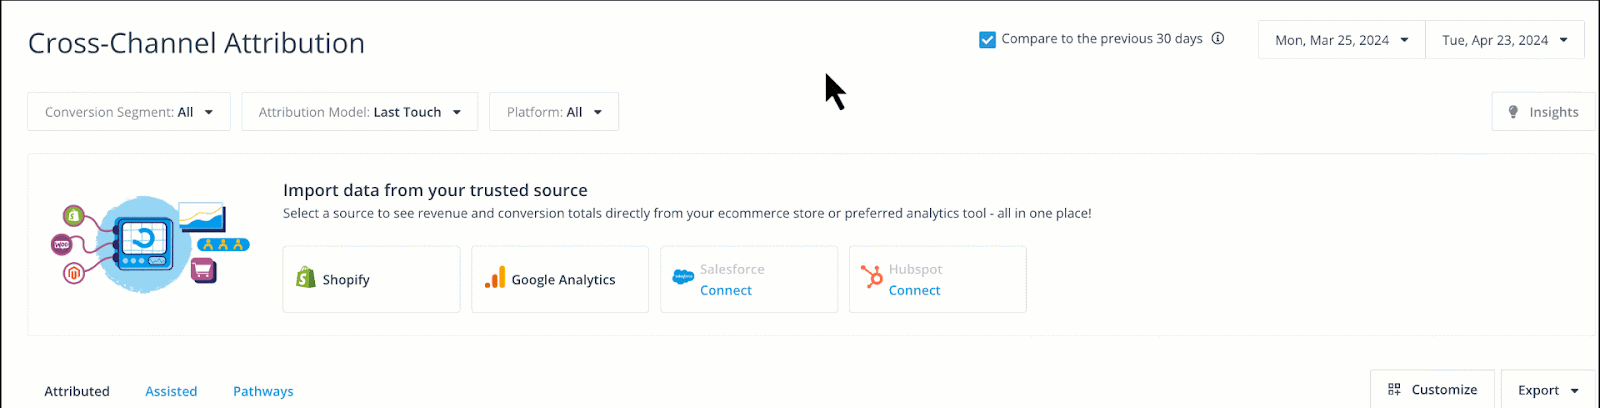The image size is (1600, 408).
Task: Open the Platform filter dropdown
Action: coord(554,112)
